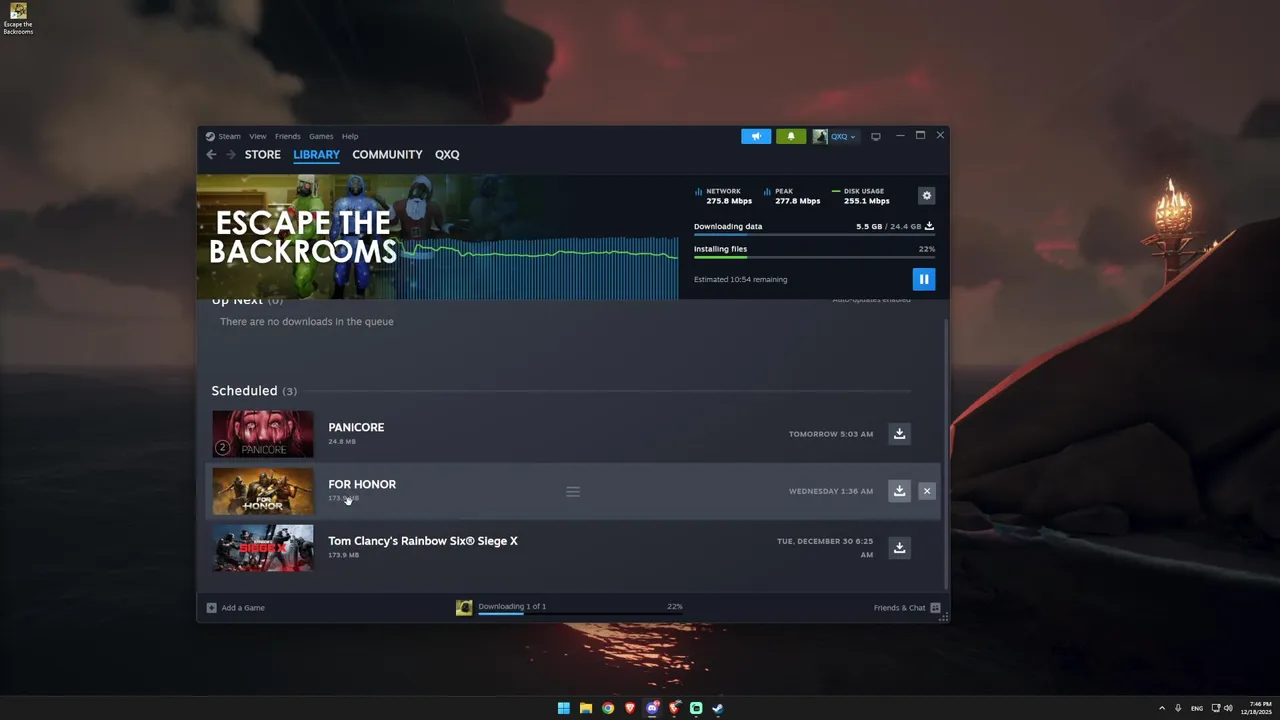Click the WEDNESDAY 1:36 AM schedule text
This screenshot has height=720, width=1280.
tap(831, 491)
